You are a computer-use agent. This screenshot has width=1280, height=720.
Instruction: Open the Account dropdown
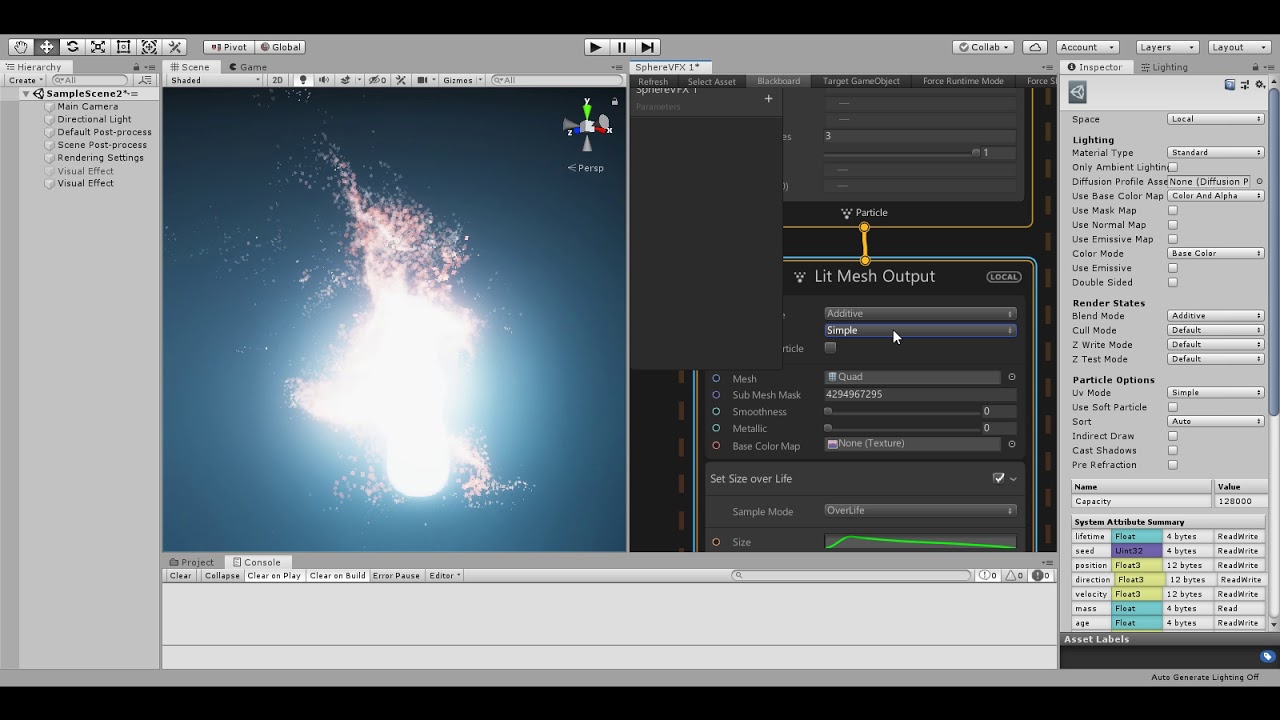1087,47
